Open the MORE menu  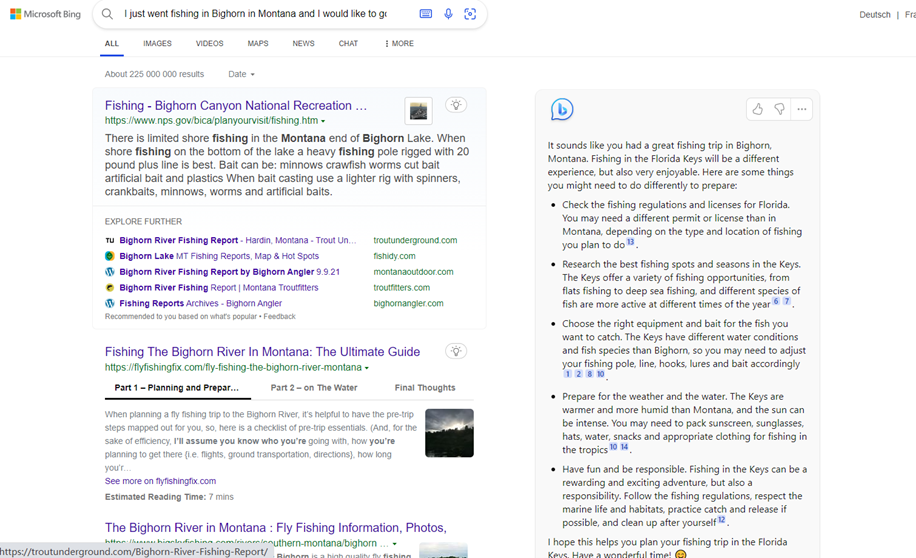coord(400,43)
